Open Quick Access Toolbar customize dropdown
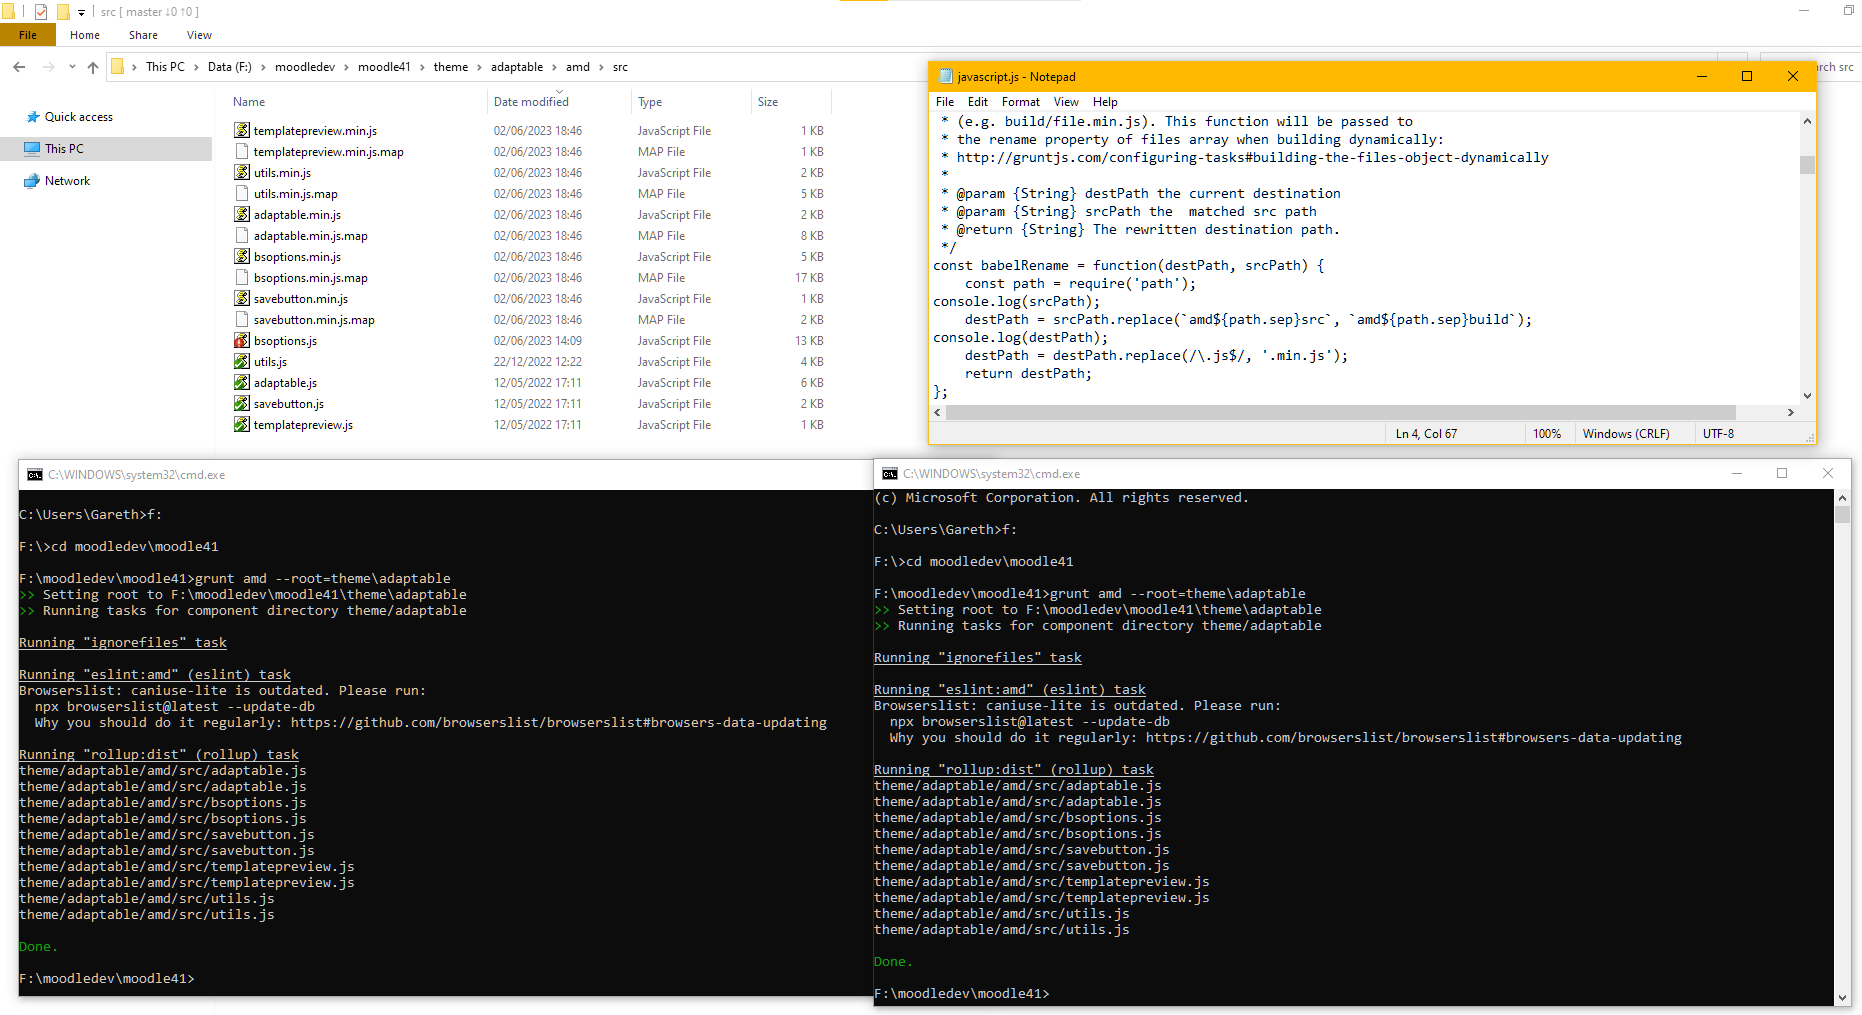This screenshot has width=1862, height=1015. [x=82, y=12]
